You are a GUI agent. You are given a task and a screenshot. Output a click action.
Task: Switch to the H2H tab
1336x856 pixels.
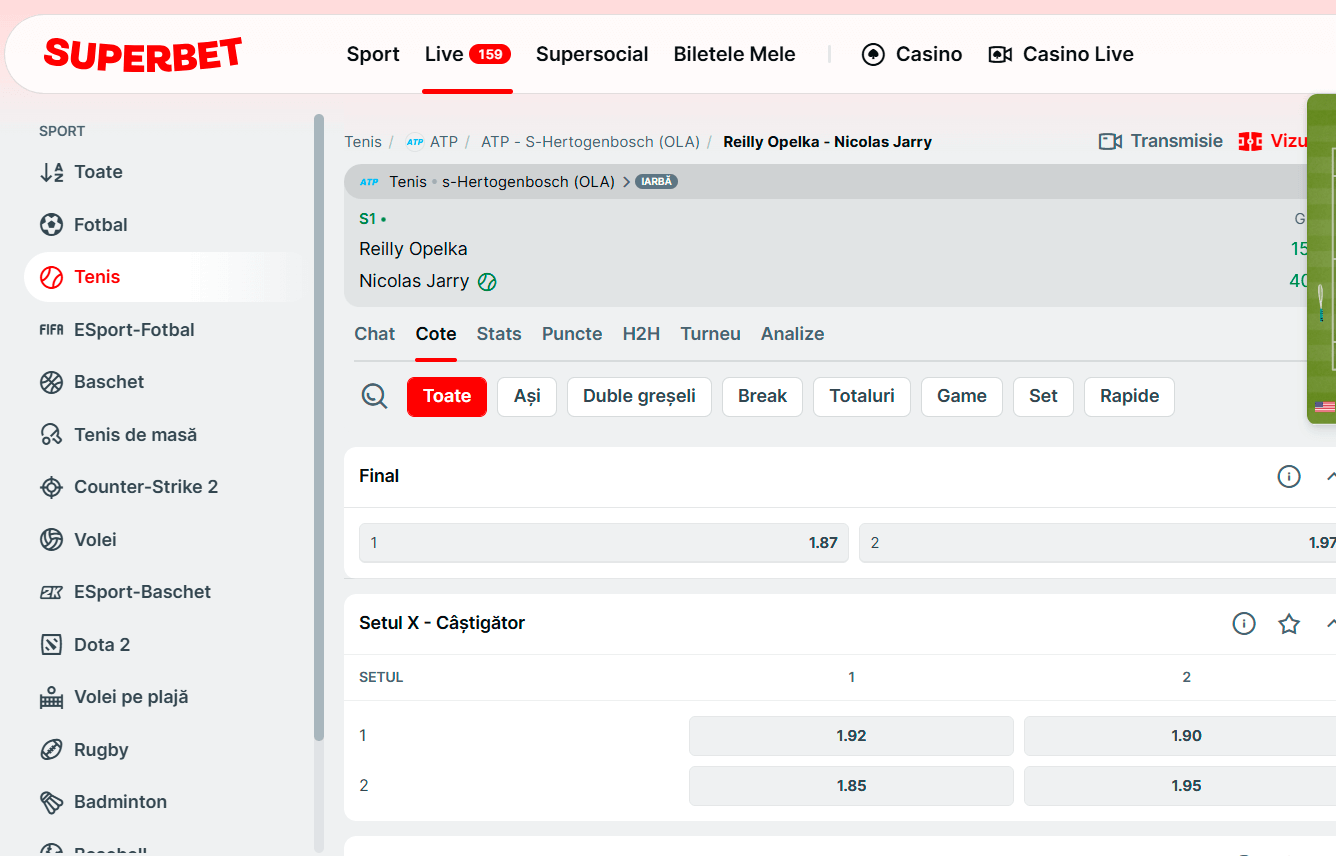[641, 334]
